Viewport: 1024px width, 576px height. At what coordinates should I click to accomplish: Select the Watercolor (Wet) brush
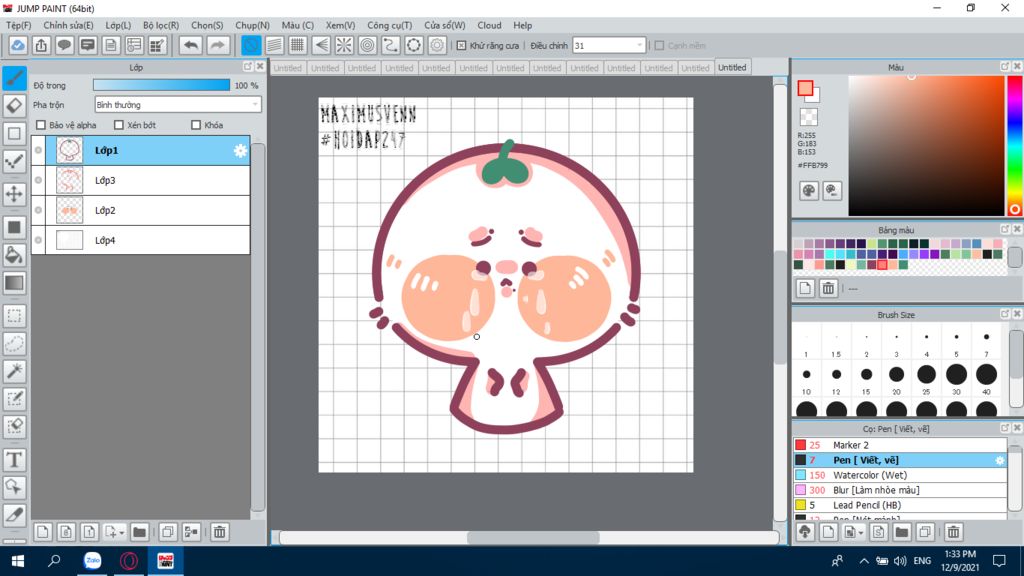pos(900,475)
